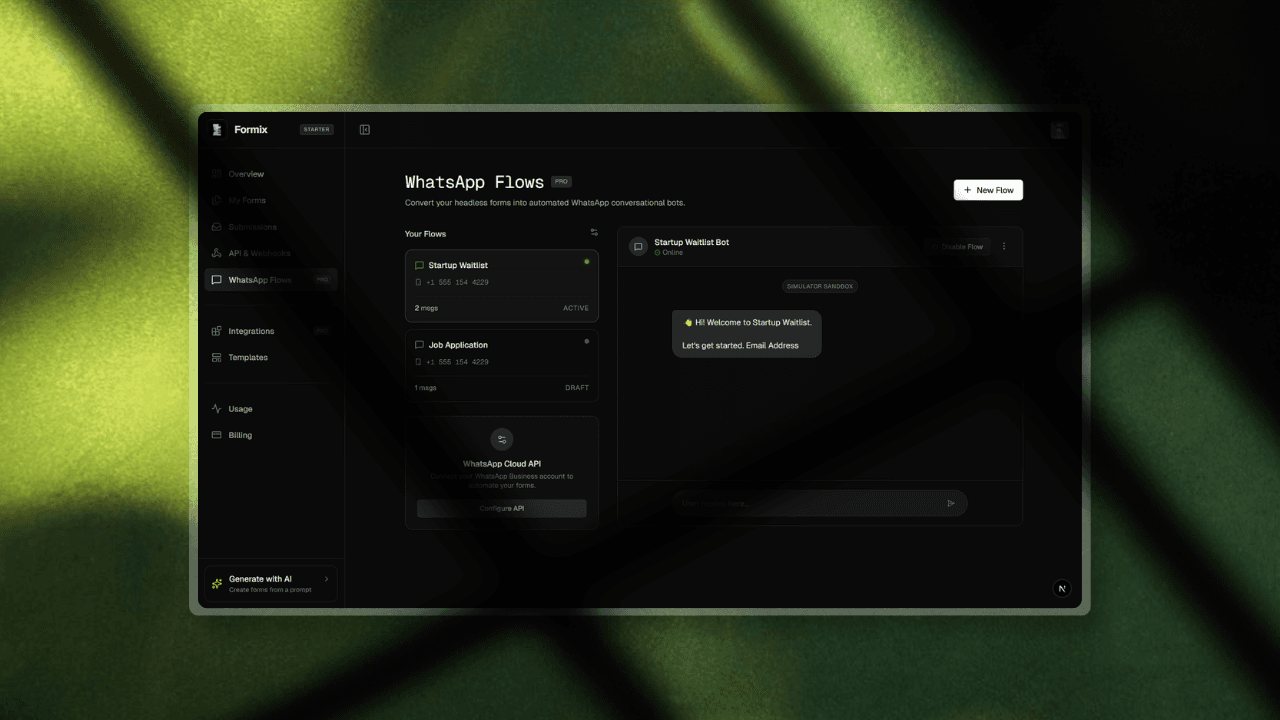Click the Startup Waitlist active status dot

pos(586,262)
